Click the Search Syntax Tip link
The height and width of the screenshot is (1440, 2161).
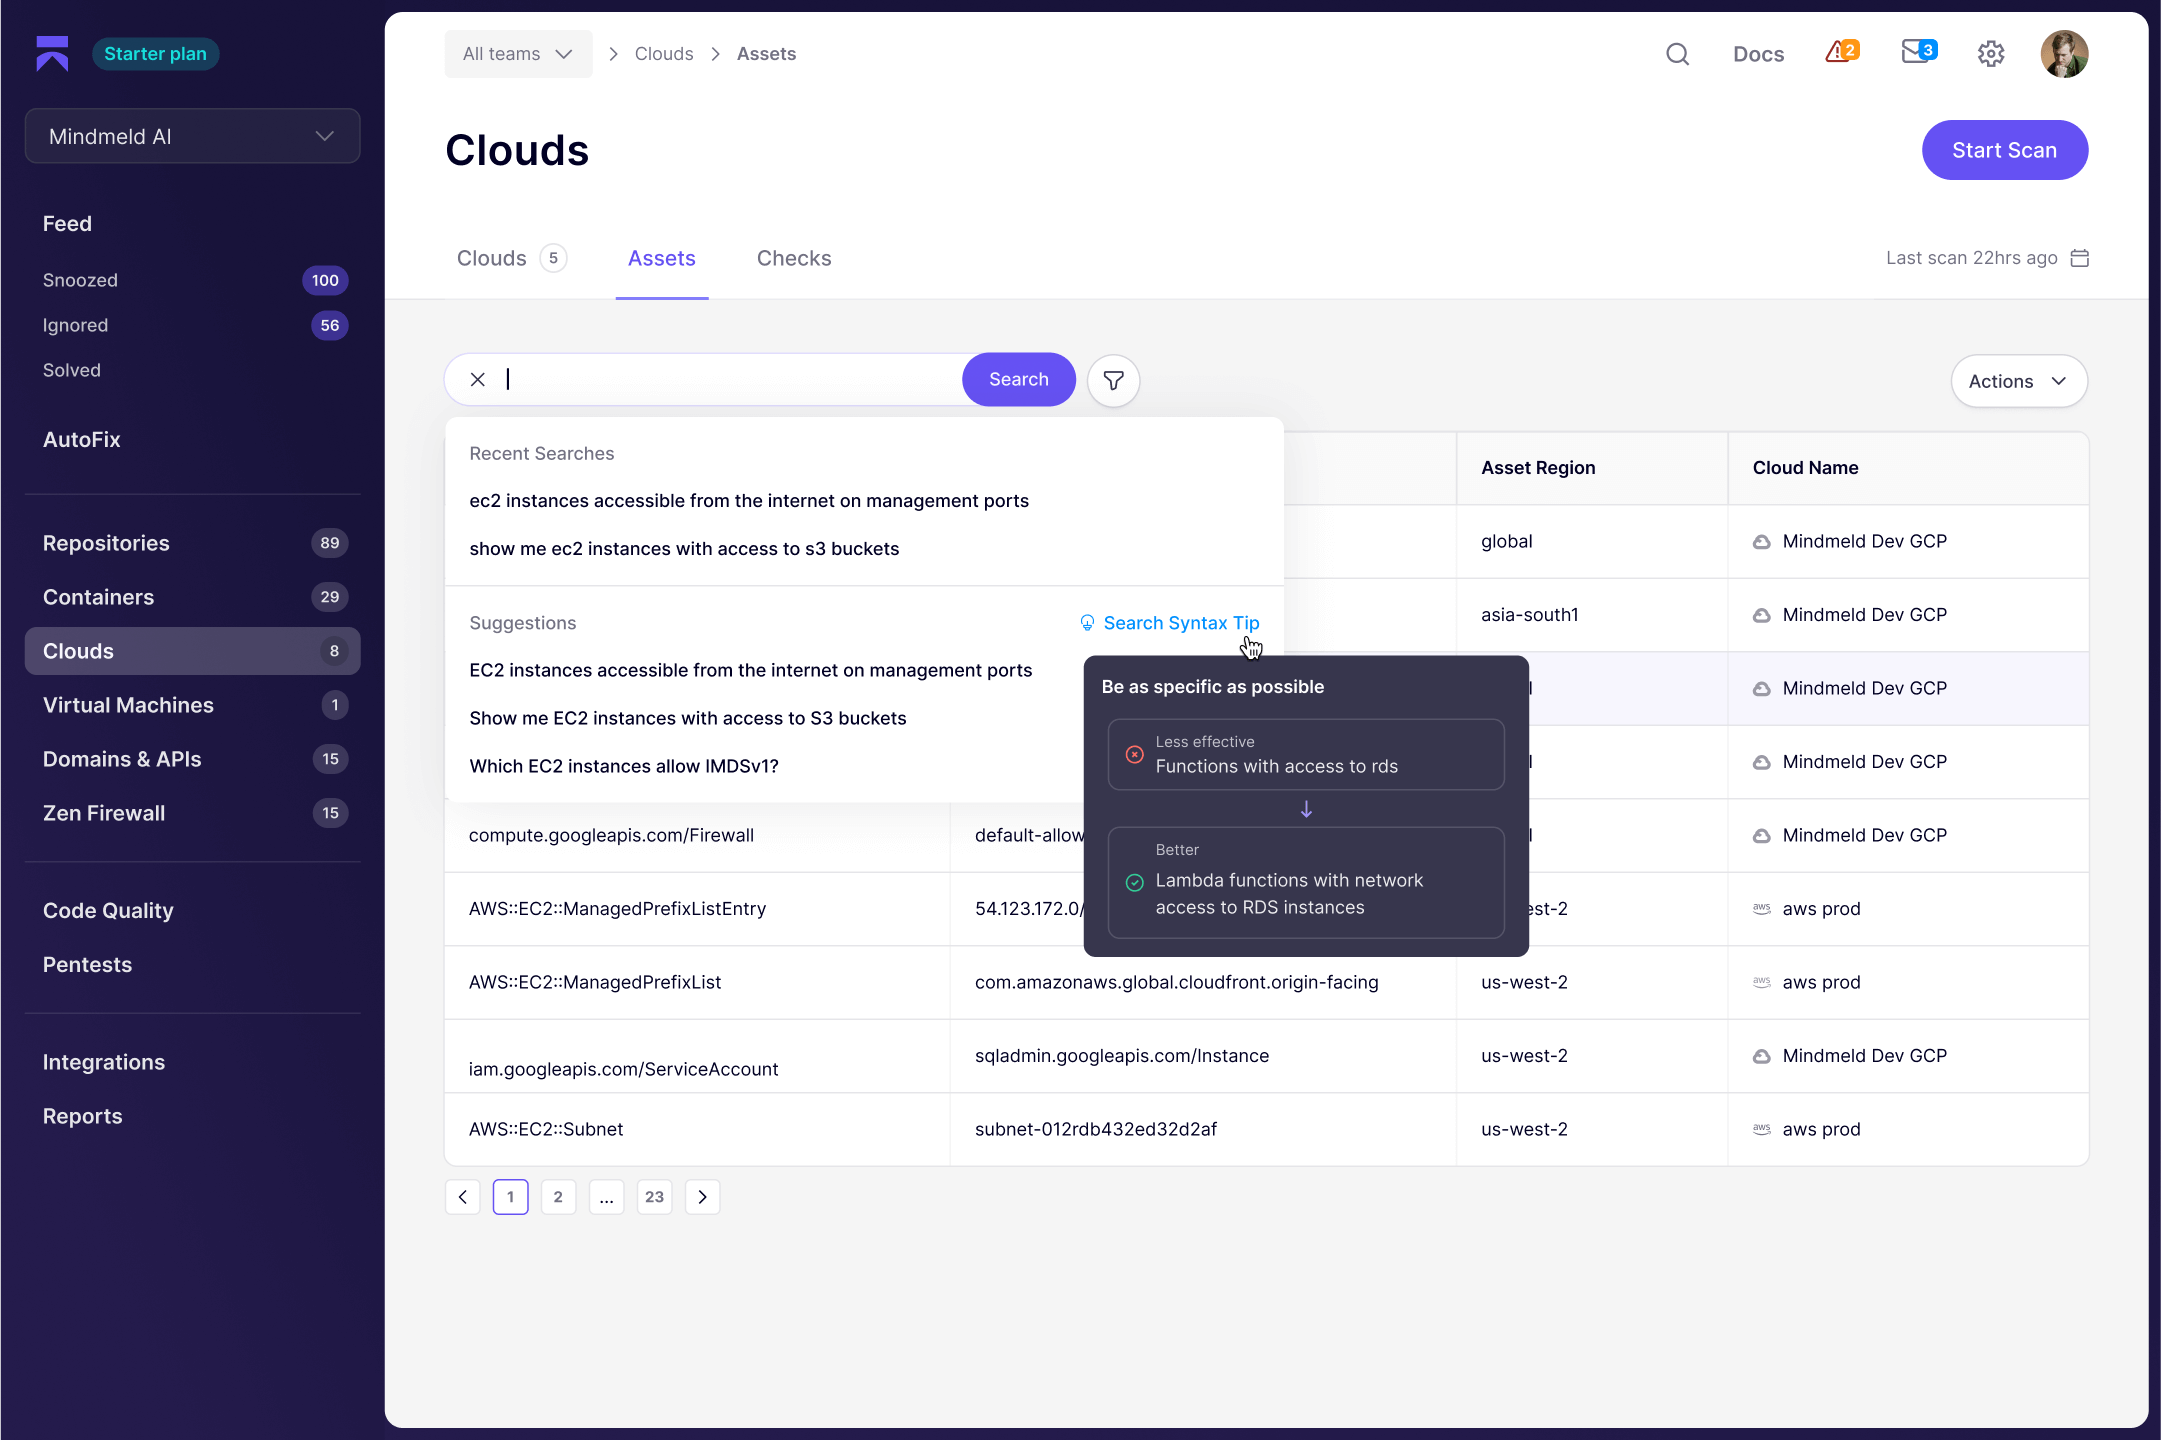click(x=1180, y=623)
